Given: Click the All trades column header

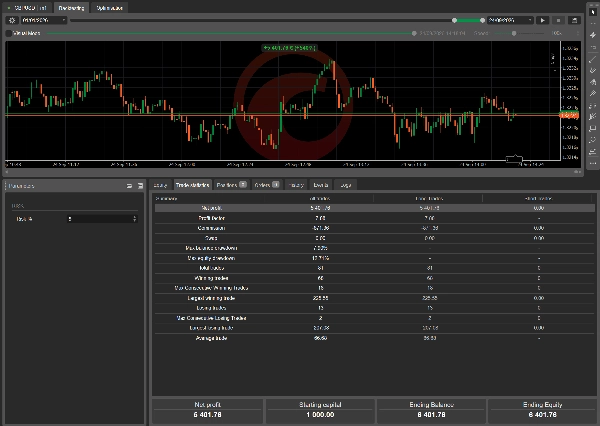Looking at the screenshot, I should (x=320, y=198).
